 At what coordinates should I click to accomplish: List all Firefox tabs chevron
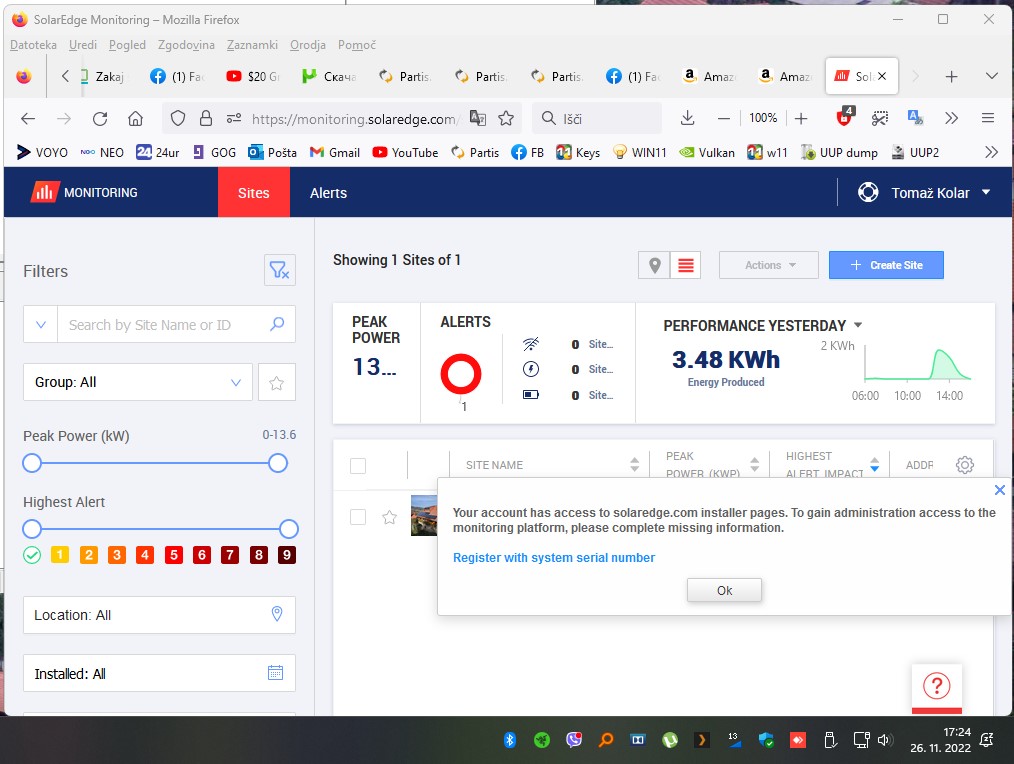tap(991, 76)
